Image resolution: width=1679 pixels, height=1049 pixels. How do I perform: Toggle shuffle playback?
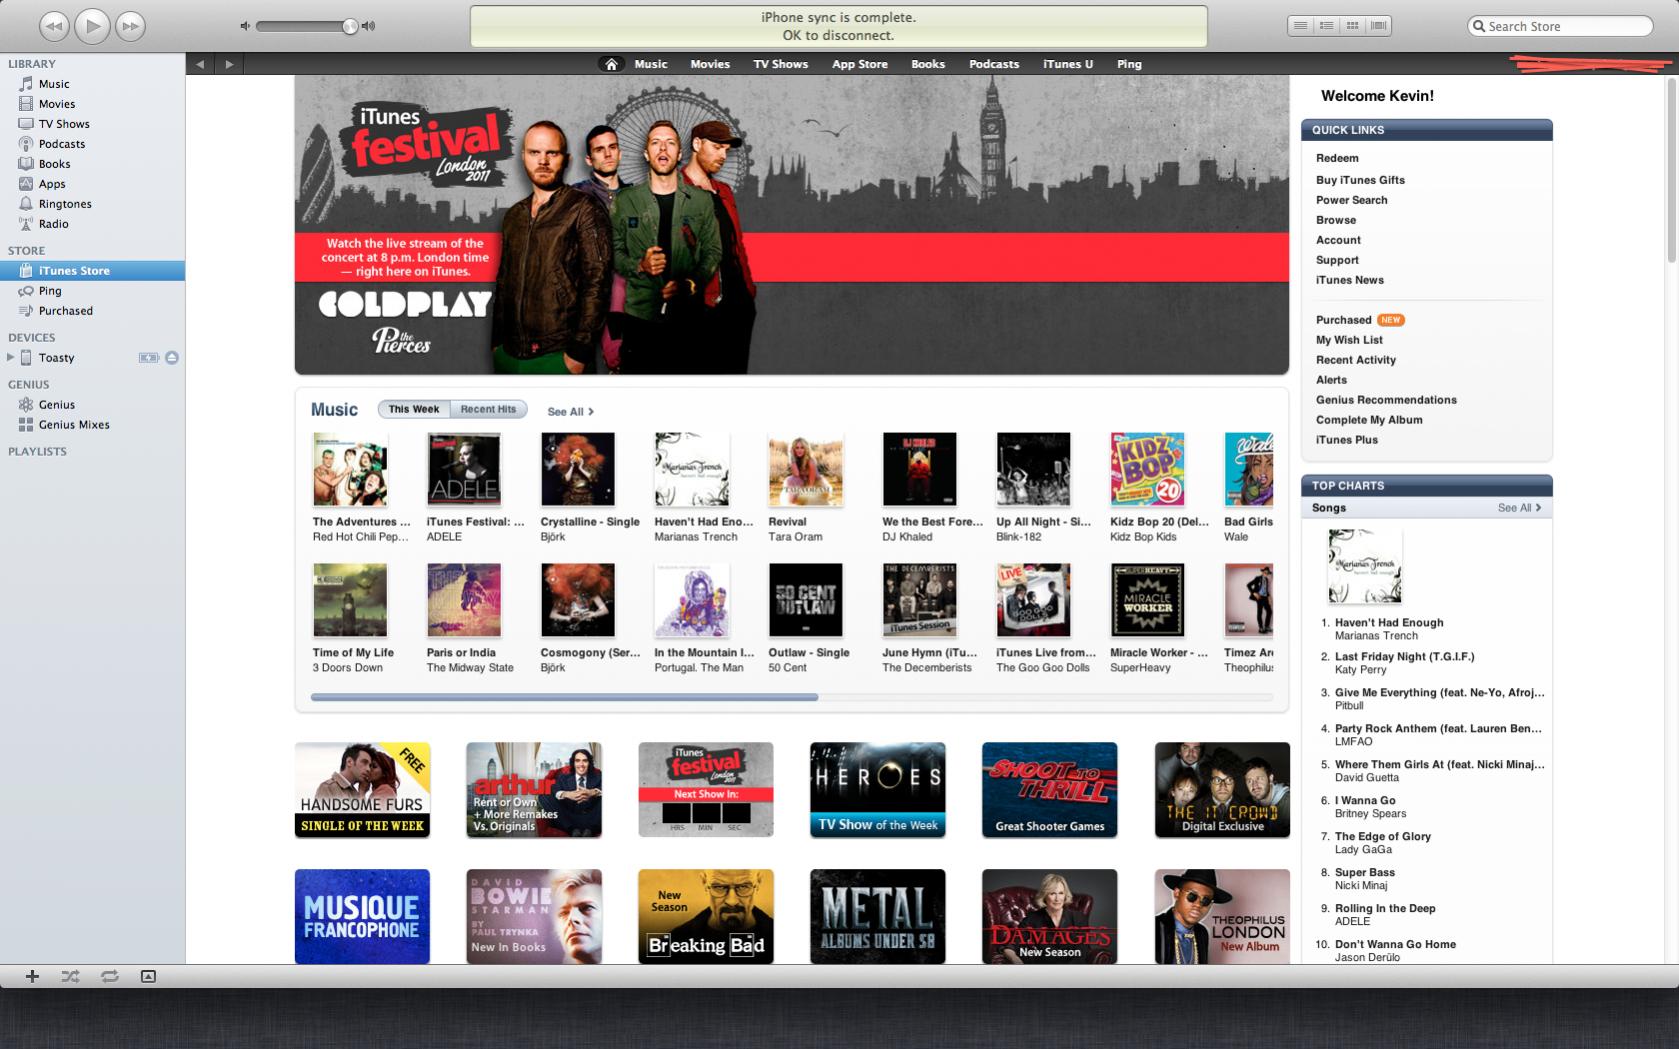[x=70, y=976]
